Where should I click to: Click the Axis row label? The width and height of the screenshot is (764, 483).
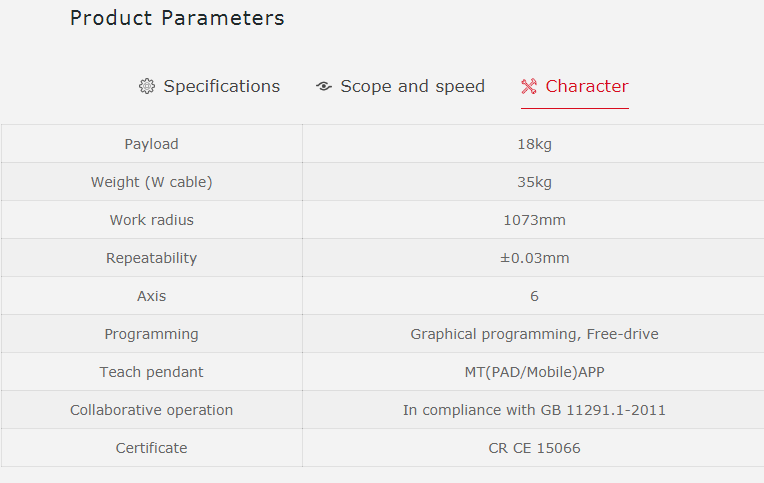click(x=151, y=296)
